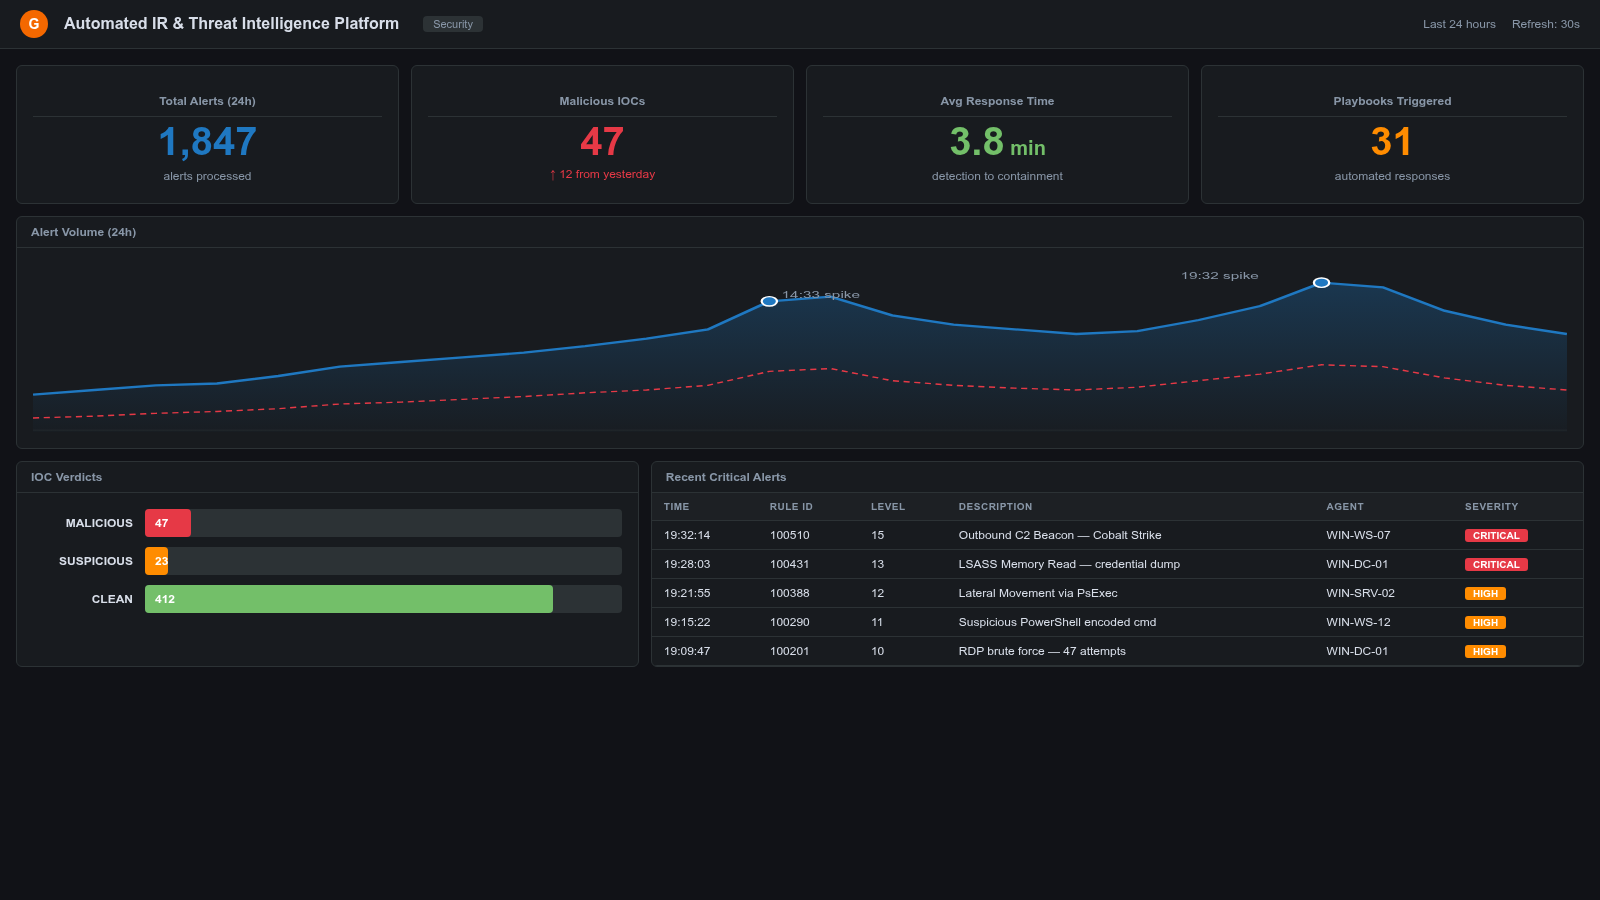This screenshot has width=1600, height=900.
Task: Toggle the MALICIOUS verdict filter bar
Action: (167, 522)
